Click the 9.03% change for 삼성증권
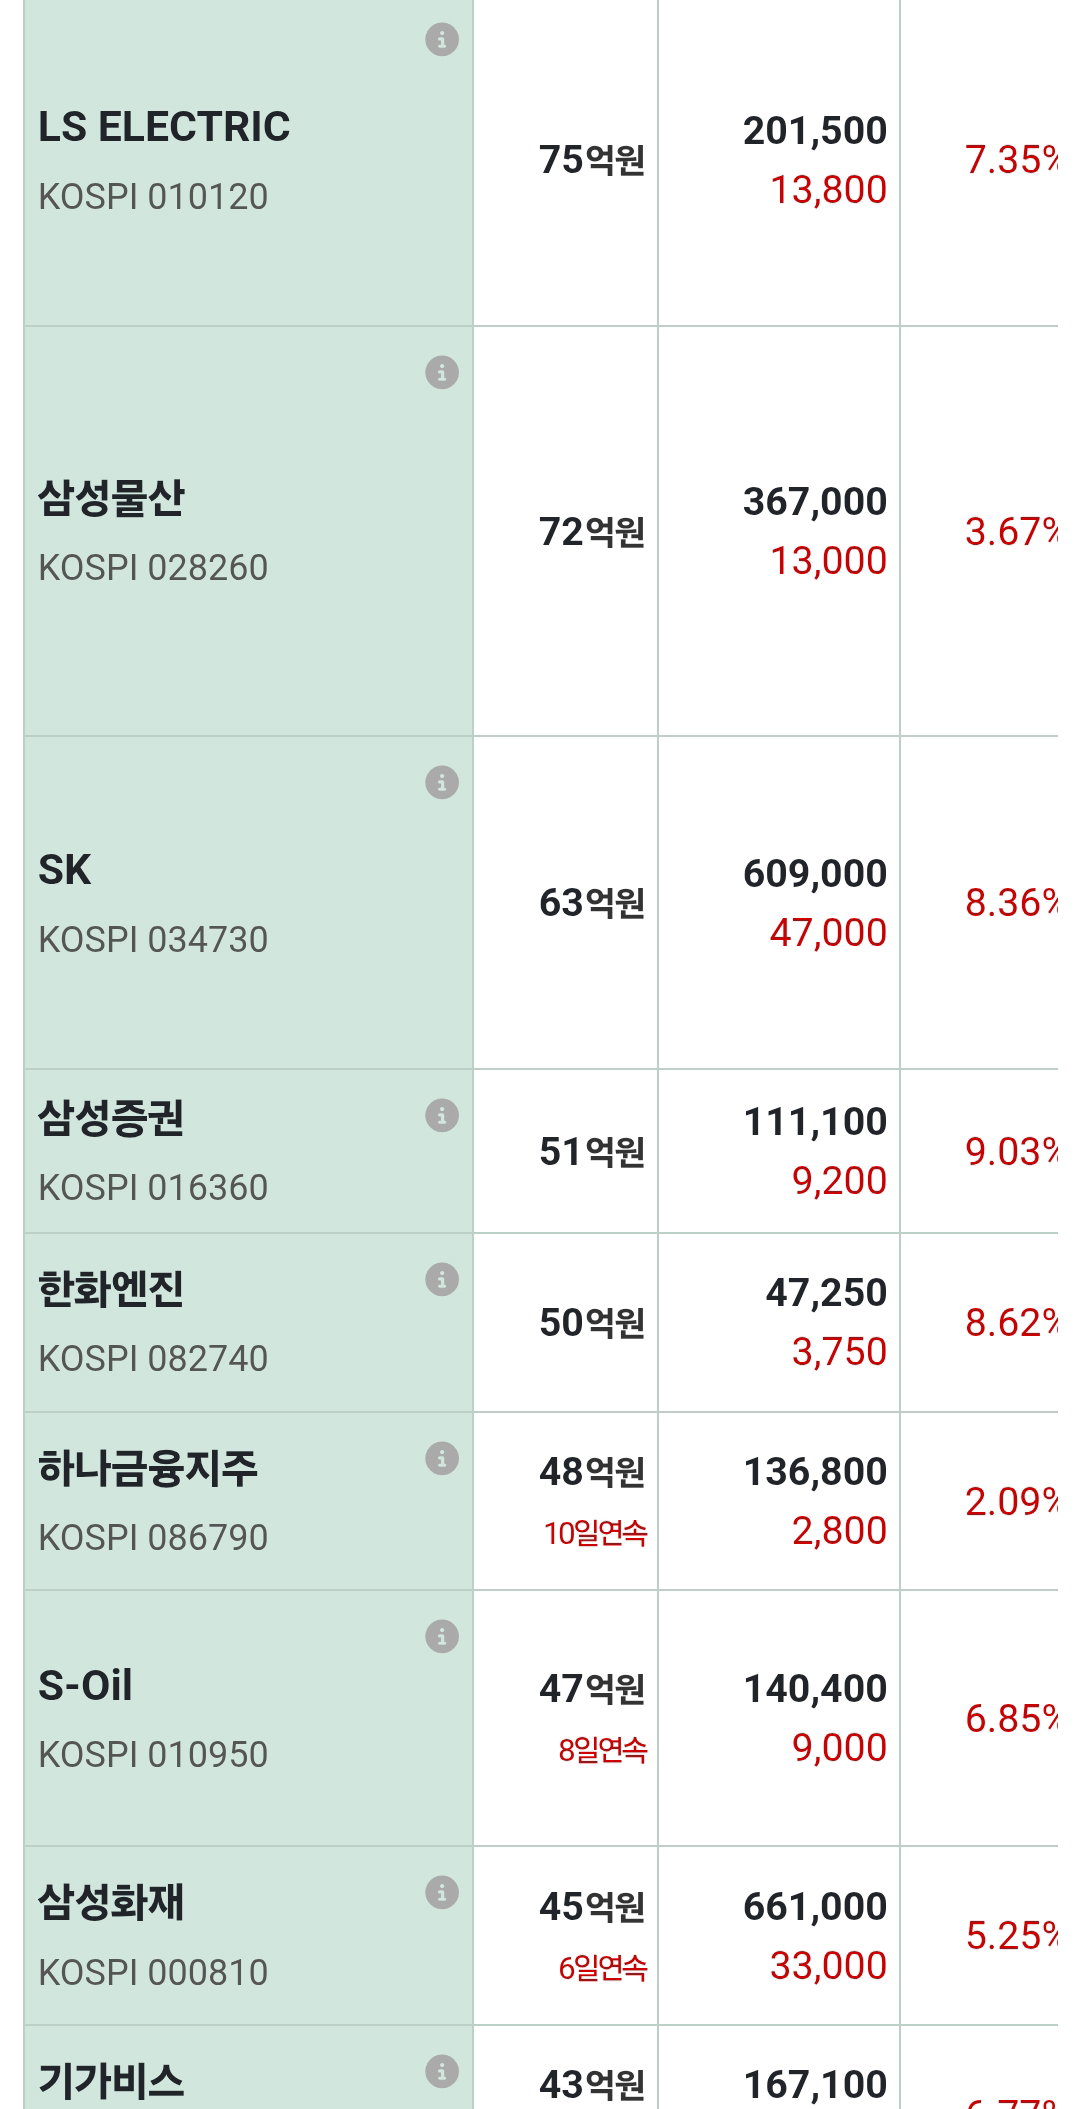1080x2109 pixels. pos(1011,1151)
